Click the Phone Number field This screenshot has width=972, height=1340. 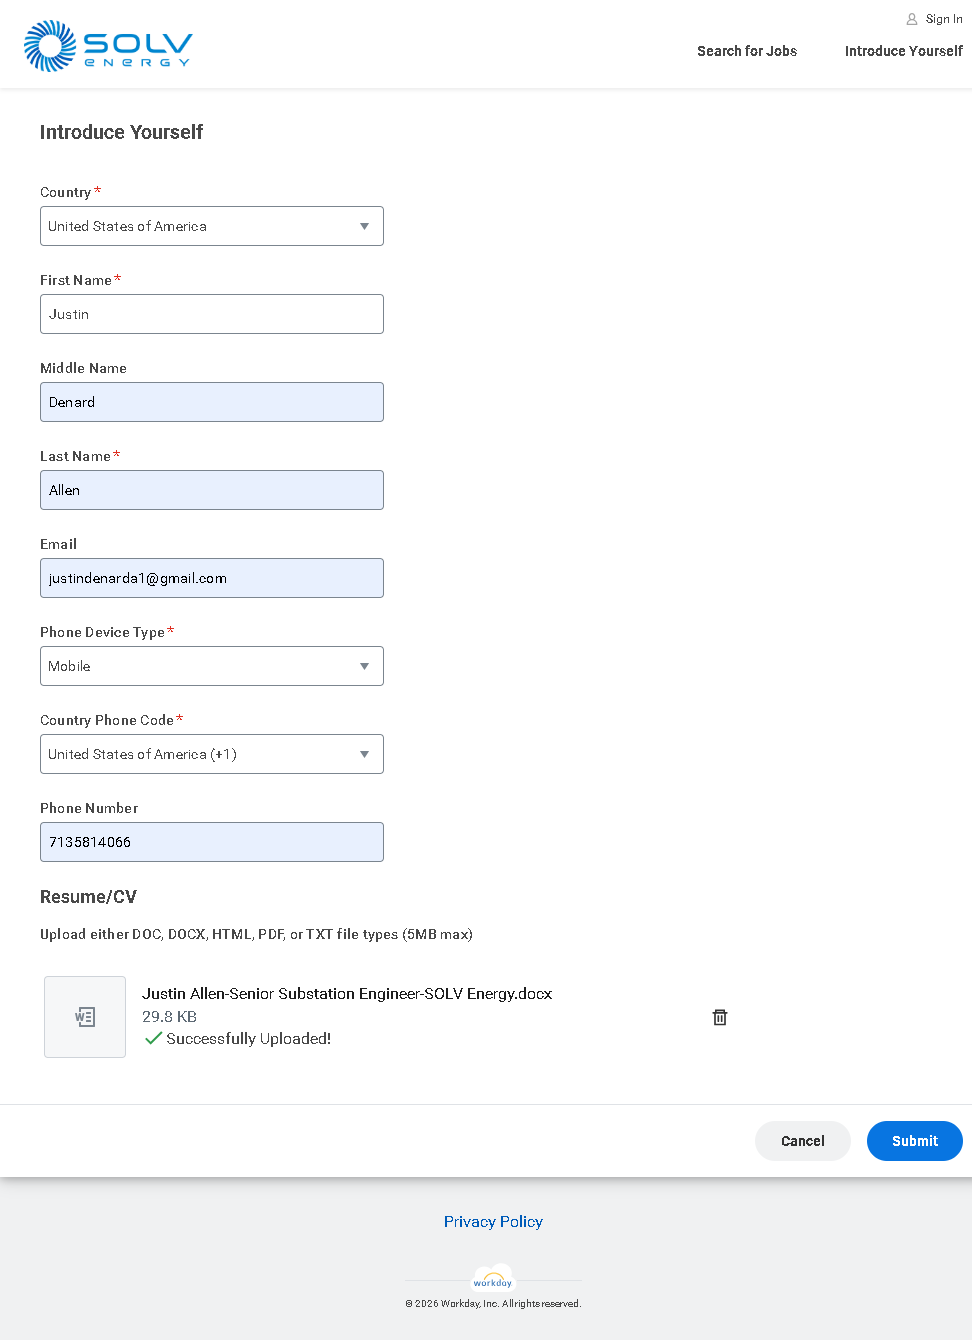pos(212,842)
